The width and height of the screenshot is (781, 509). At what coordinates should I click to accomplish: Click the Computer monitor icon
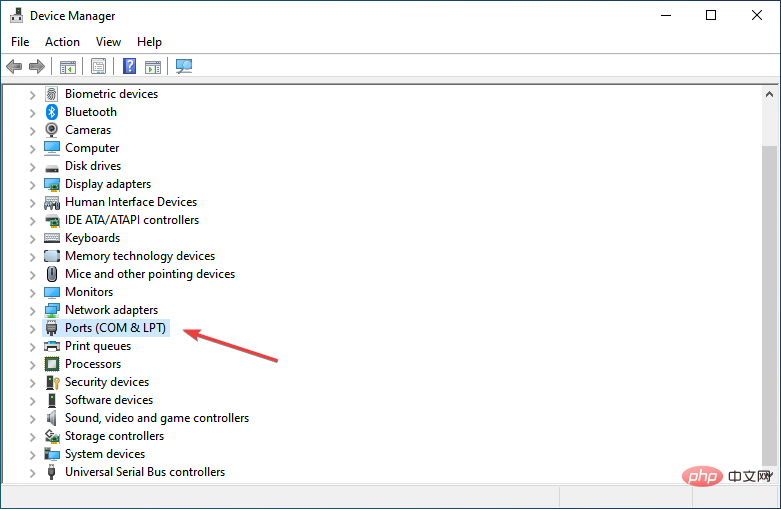52,148
